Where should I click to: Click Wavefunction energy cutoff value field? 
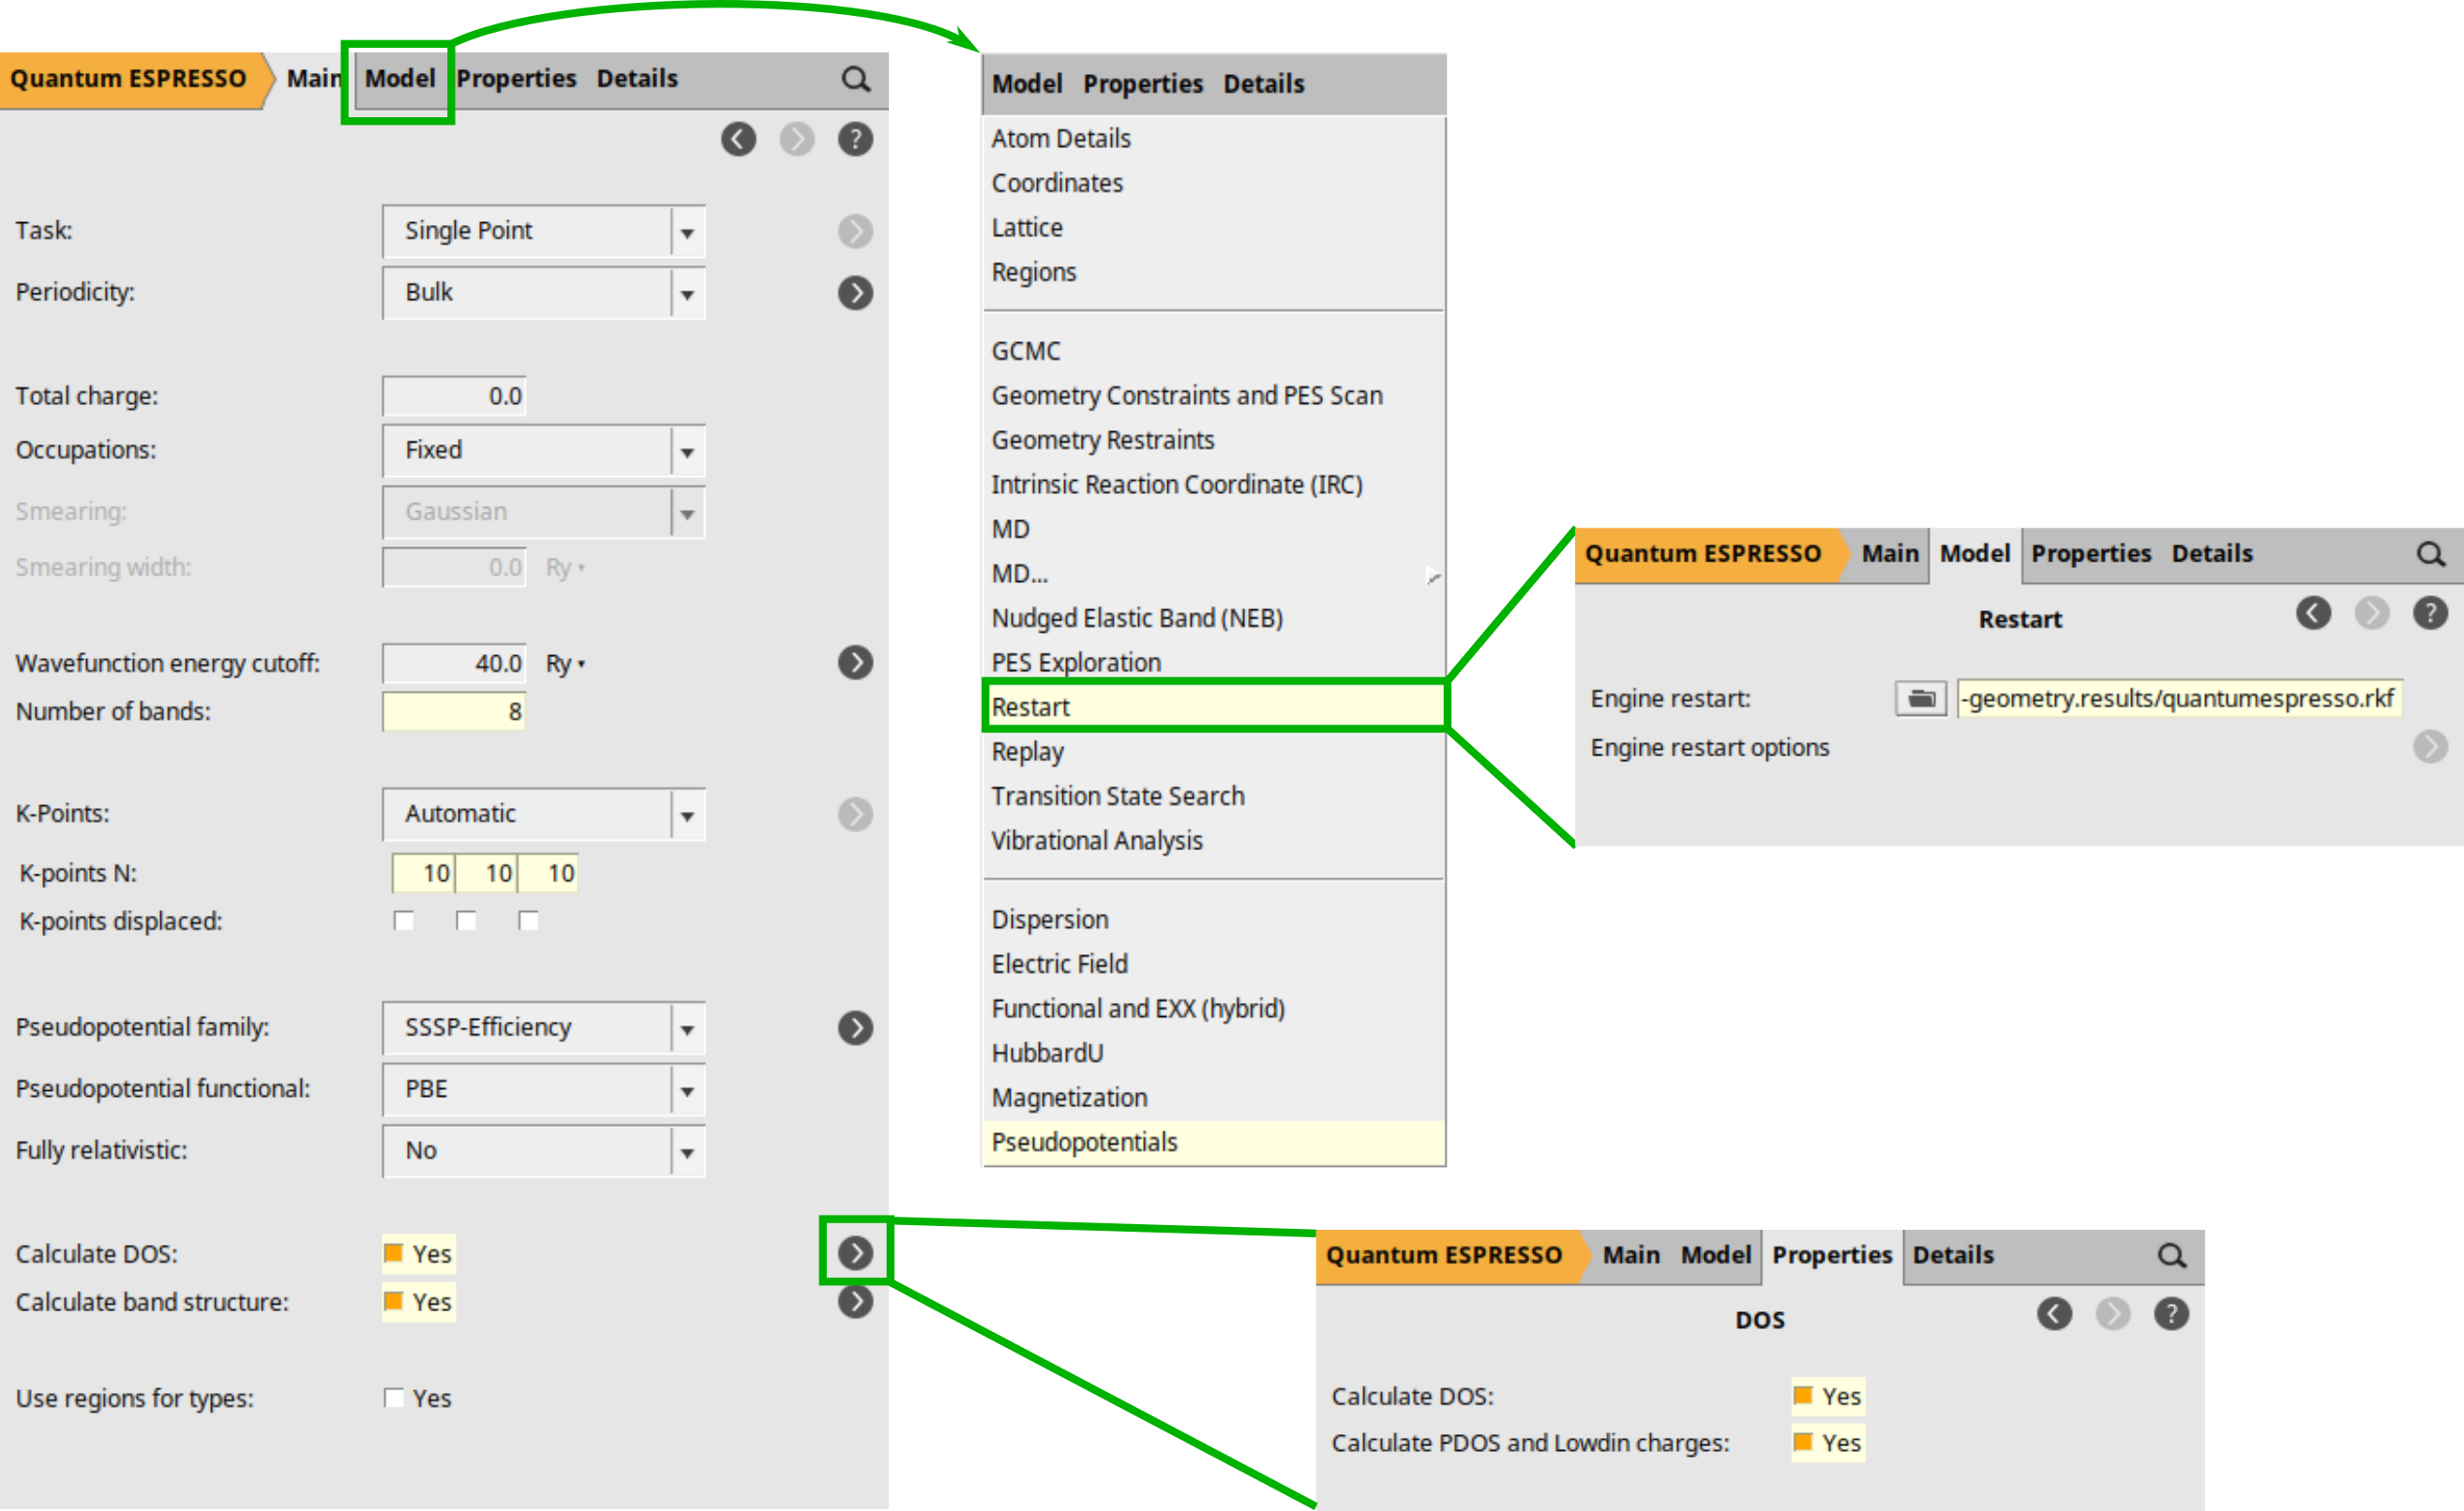454,663
